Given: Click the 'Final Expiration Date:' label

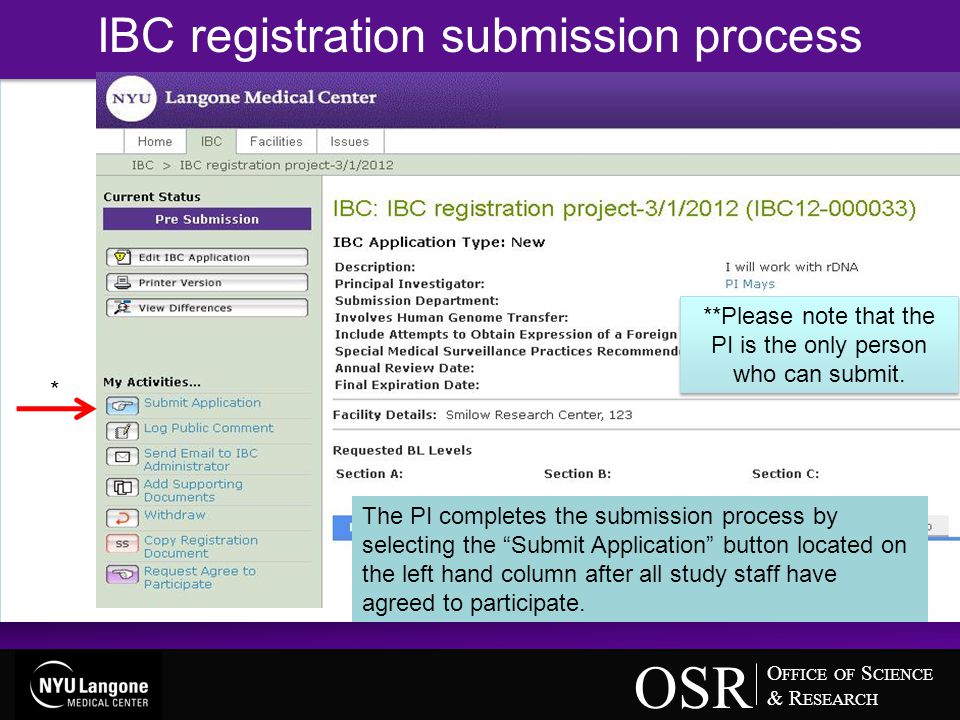Looking at the screenshot, I should [x=407, y=385].
